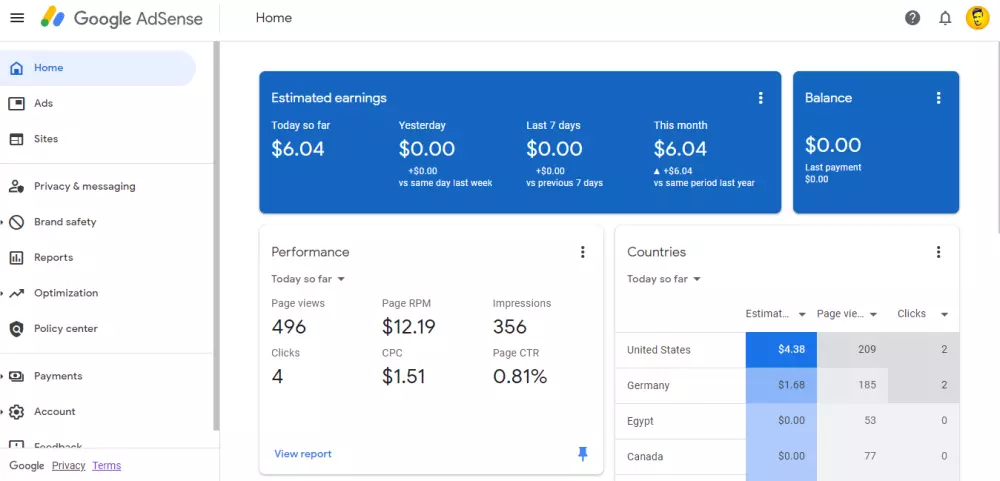Viewport: 1000px width, 481px height.
Task: Open the hamburger main menu
Action: [x=17, y=18]
